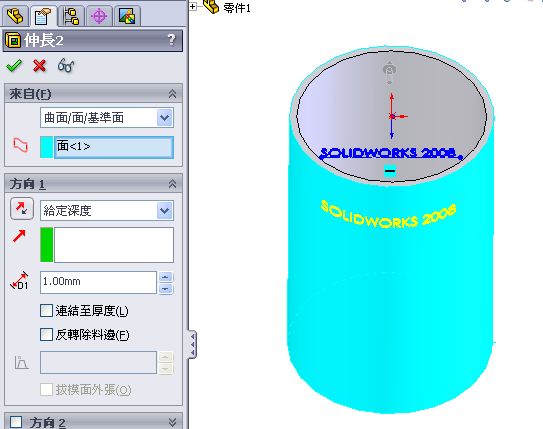Open the 曲面/面/基準面 start condition dropdown

[165, 118]
